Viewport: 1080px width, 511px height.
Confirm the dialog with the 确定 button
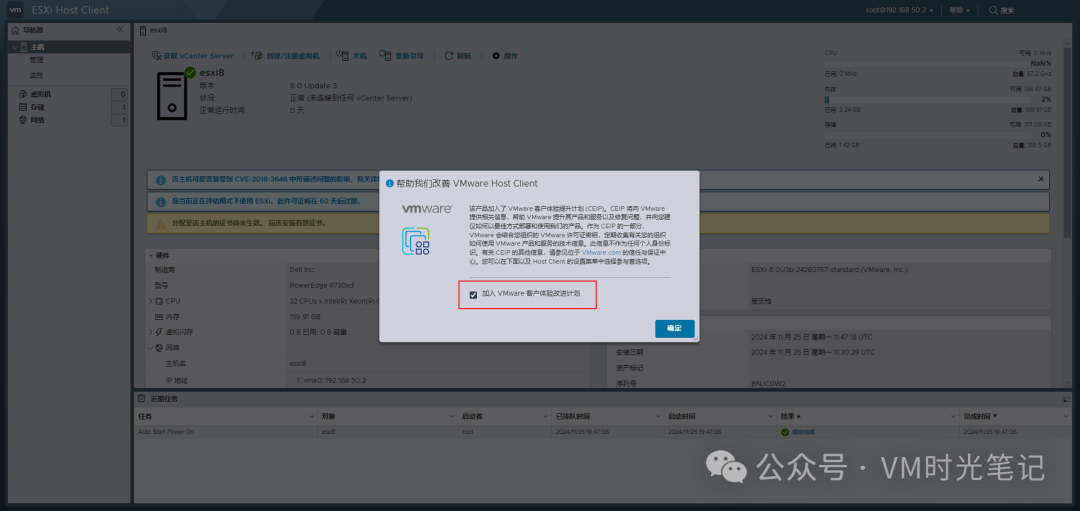[674, 328]
